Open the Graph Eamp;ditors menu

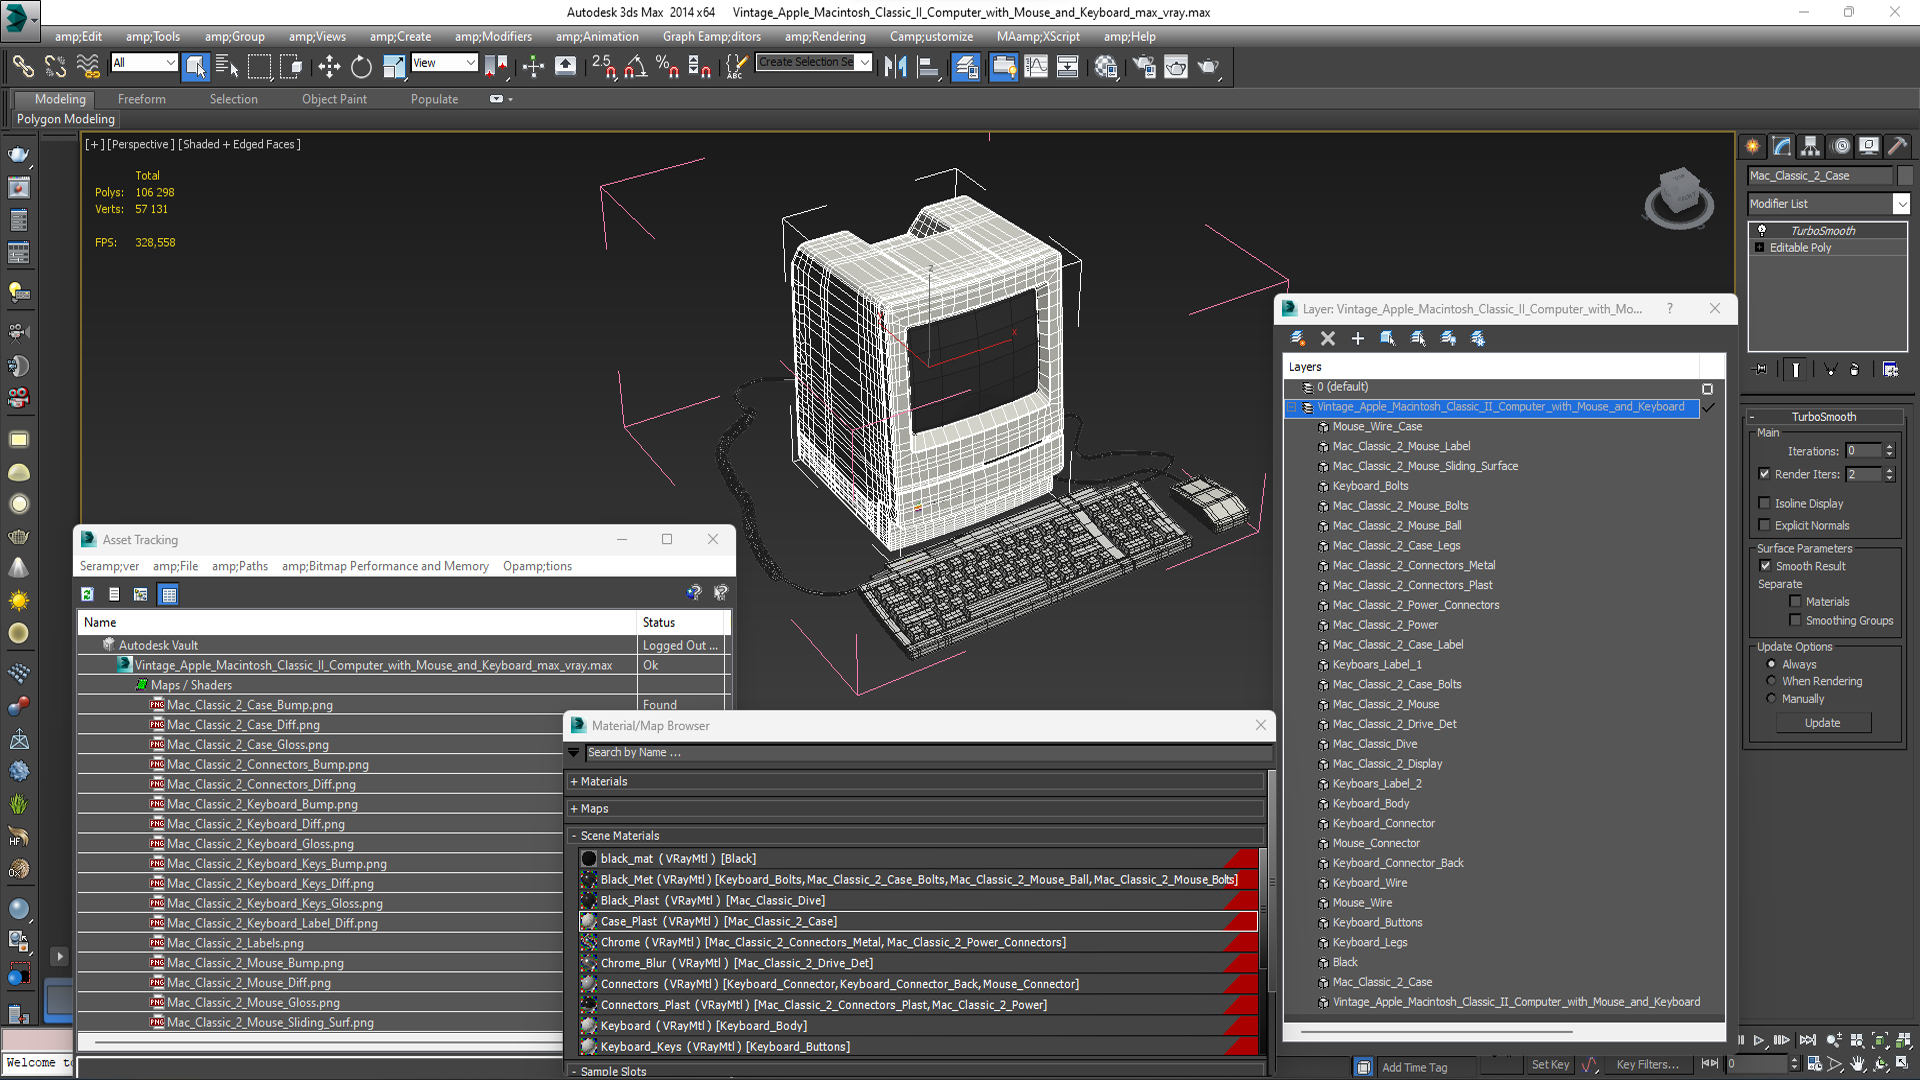tap(711, 37)
